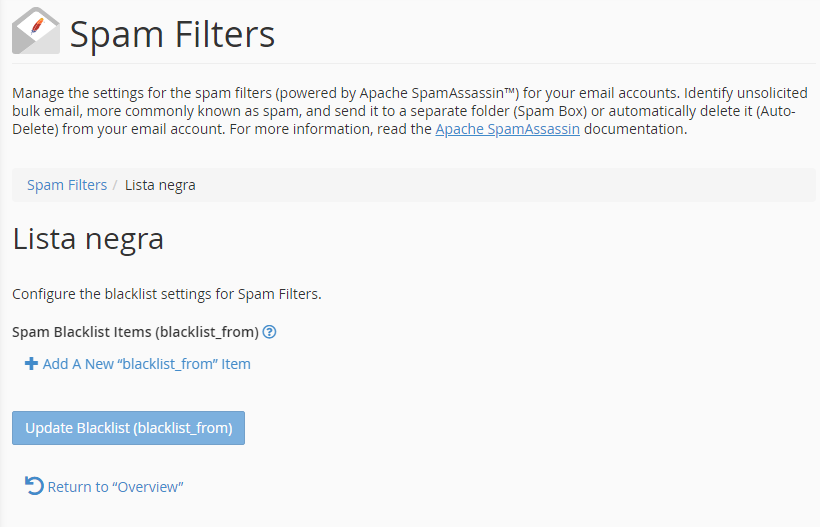
Task: Open the Apache SpamAssassin documentation link
Action: pos(507,129)
